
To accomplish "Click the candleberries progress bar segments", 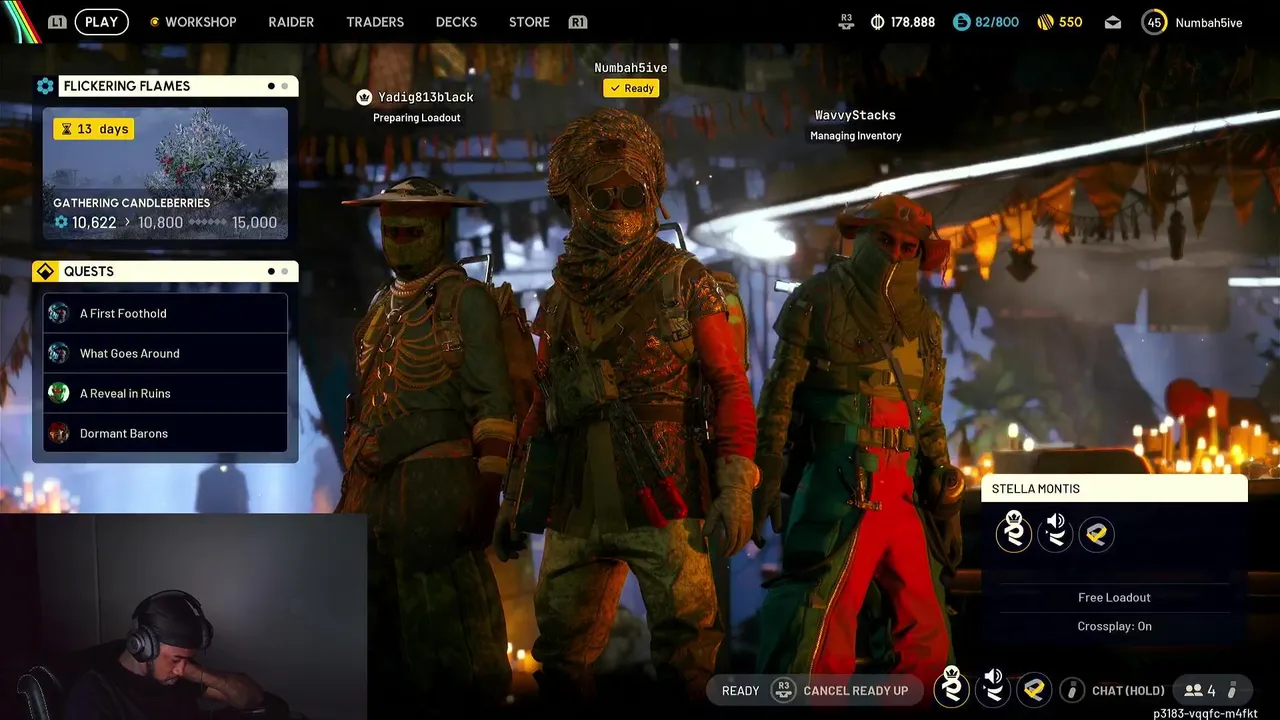I will pos(207,223).
